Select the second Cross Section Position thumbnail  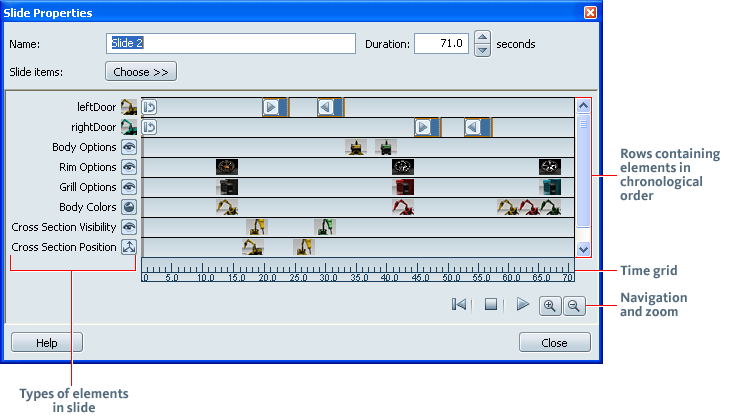(x=304, y=247)
